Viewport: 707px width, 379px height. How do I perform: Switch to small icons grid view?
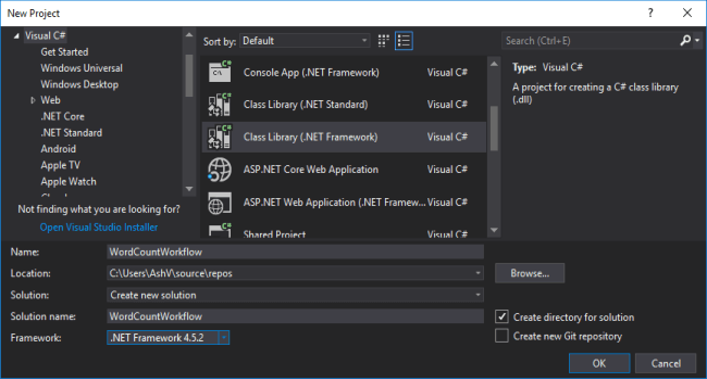tap(383, 41)
